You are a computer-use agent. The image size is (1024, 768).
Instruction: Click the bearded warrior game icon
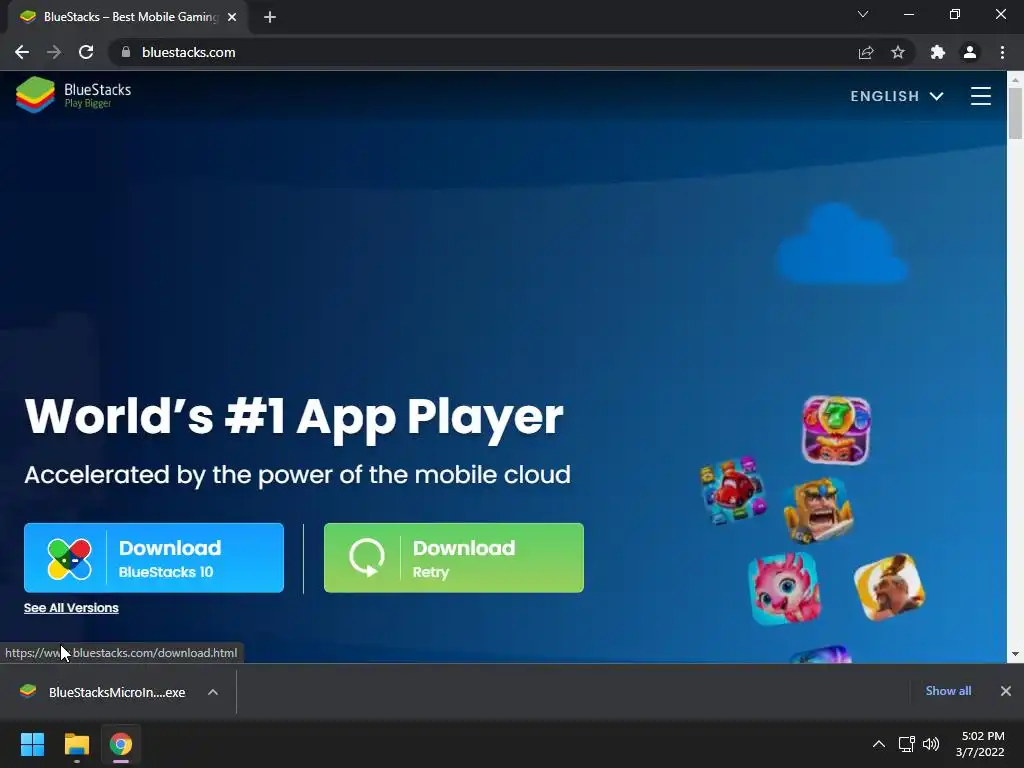tap(889, 587)
